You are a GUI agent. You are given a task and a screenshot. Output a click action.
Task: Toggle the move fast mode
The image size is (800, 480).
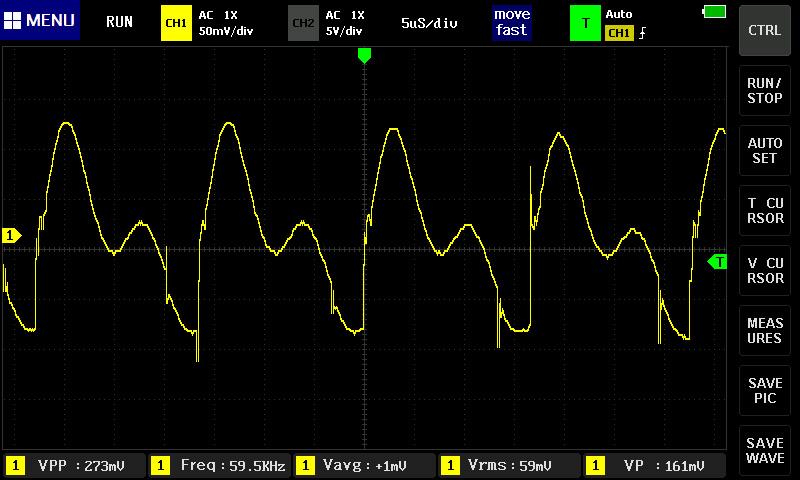click(x=512, y=22)
